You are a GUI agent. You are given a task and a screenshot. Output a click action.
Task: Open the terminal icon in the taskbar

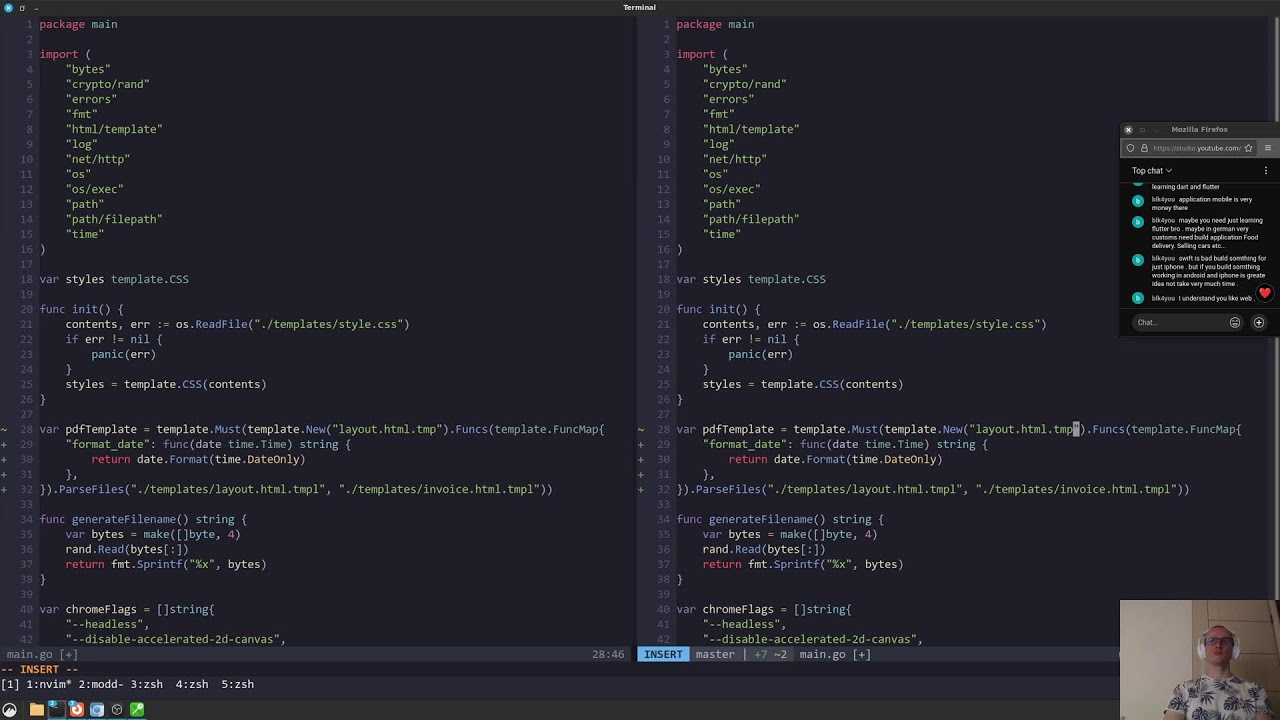tap(56, 710)
